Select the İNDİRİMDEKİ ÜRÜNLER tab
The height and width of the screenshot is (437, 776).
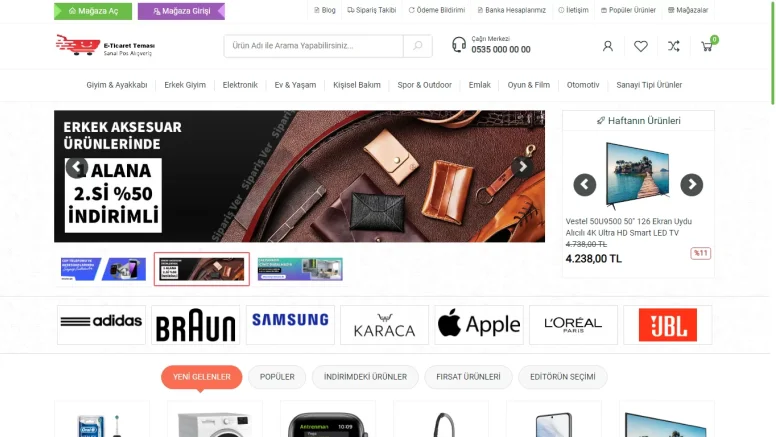pyautogui.click(x=365, y=377)
